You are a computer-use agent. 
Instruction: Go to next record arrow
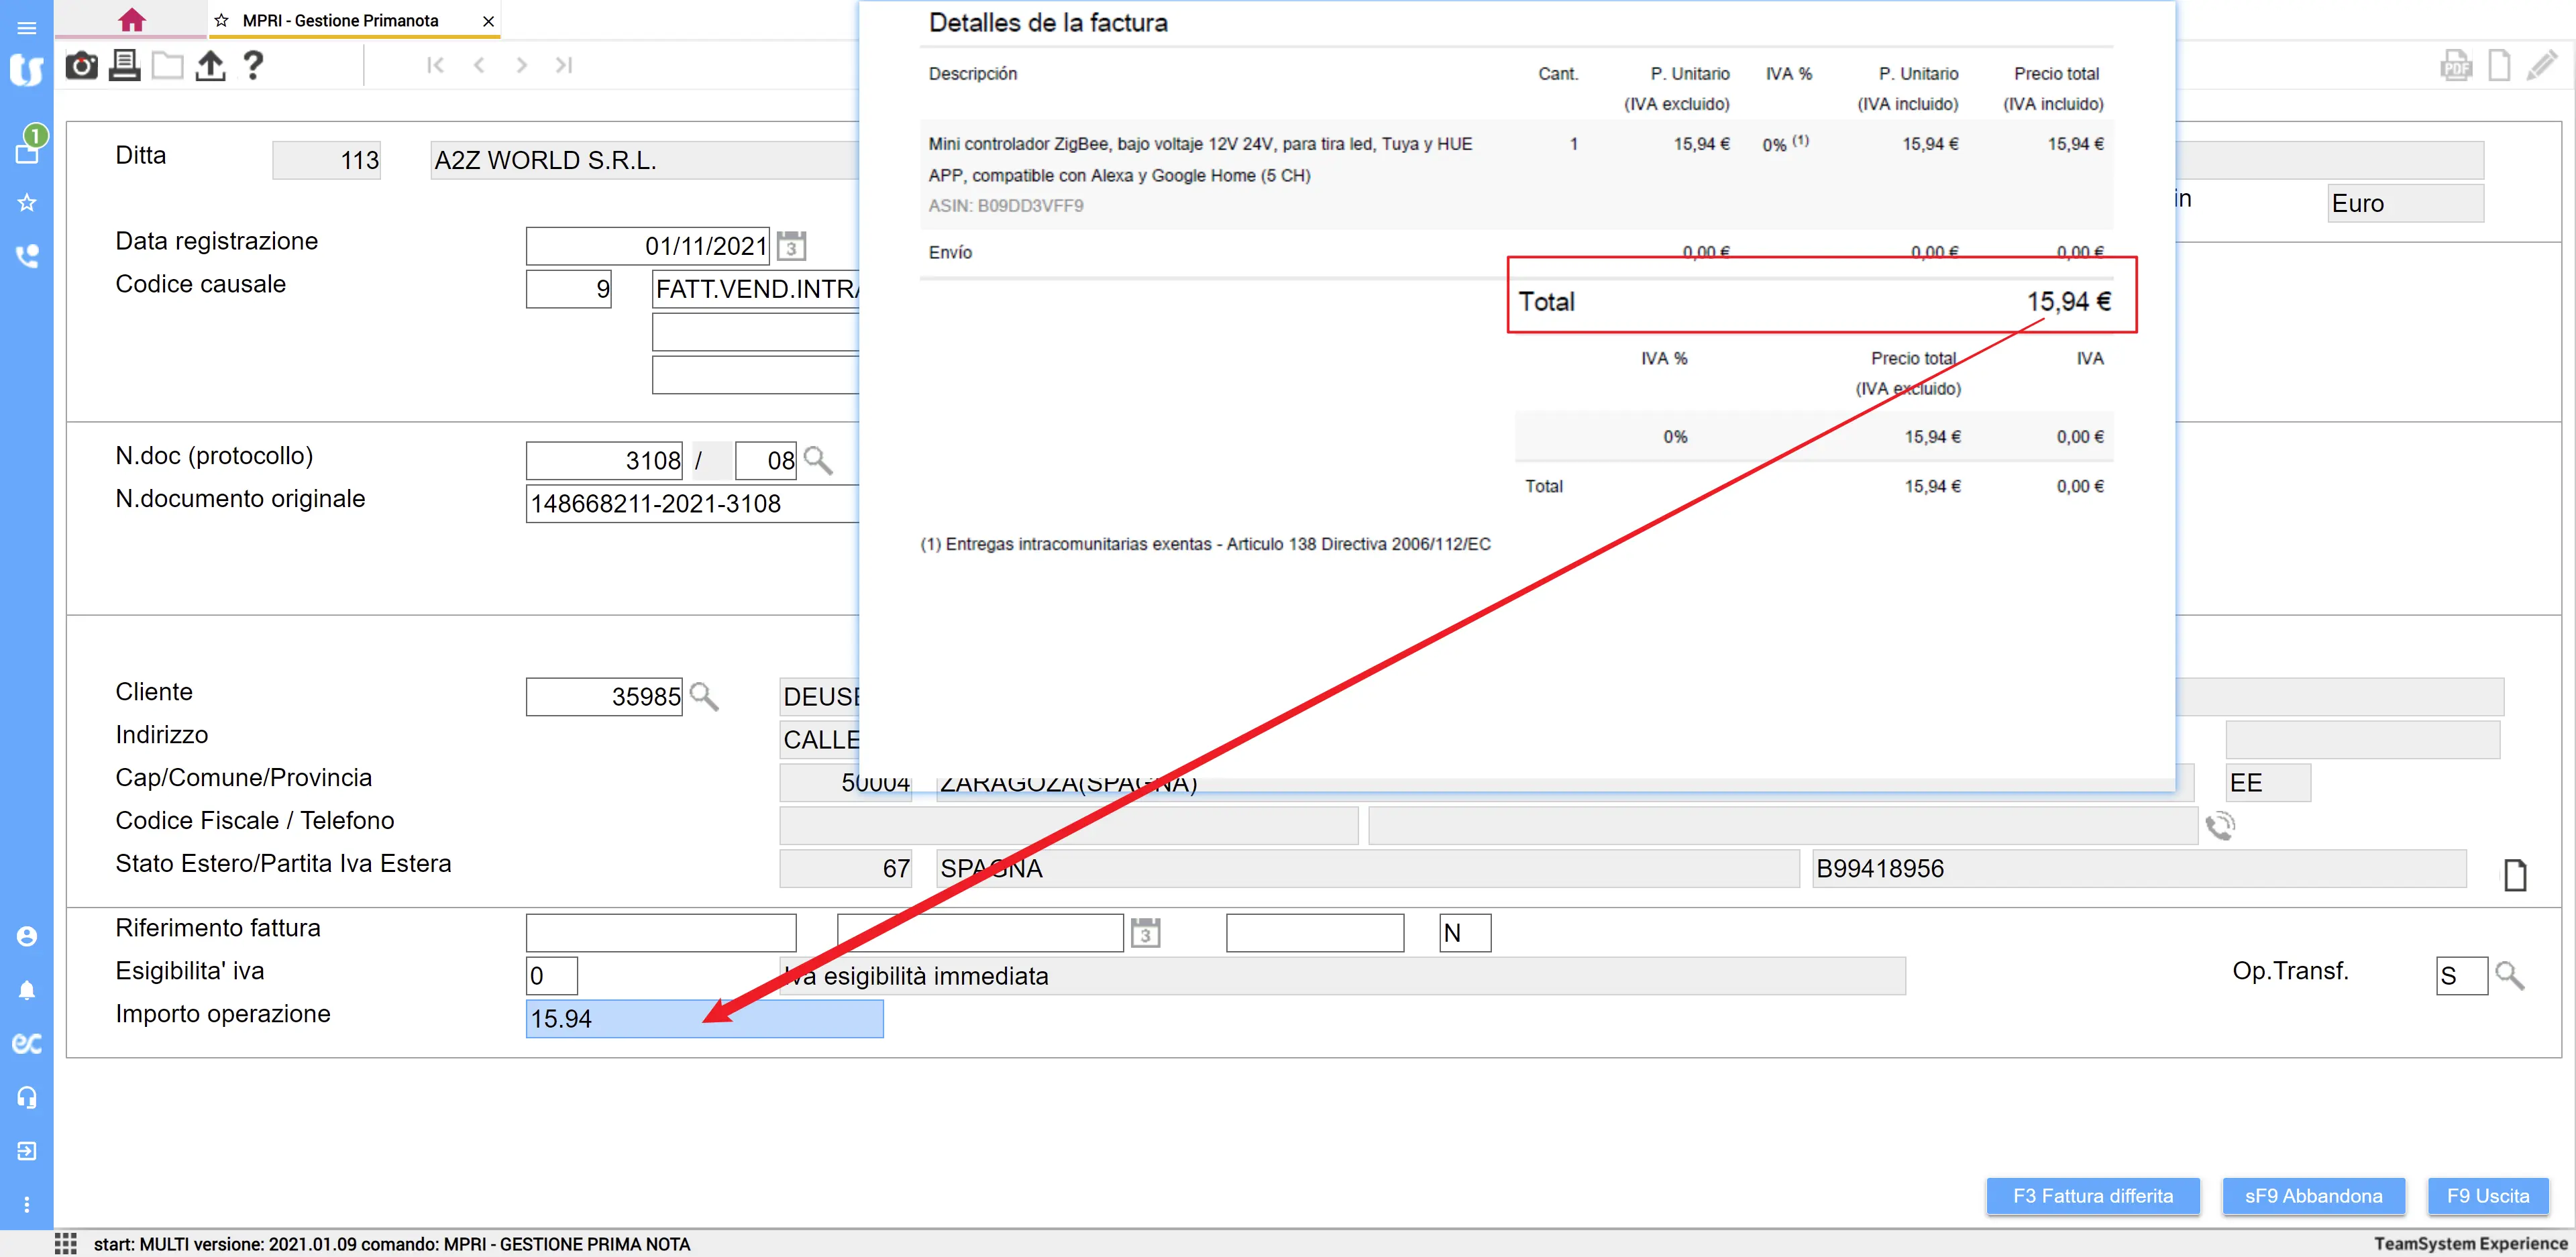[x=521, y=66]
